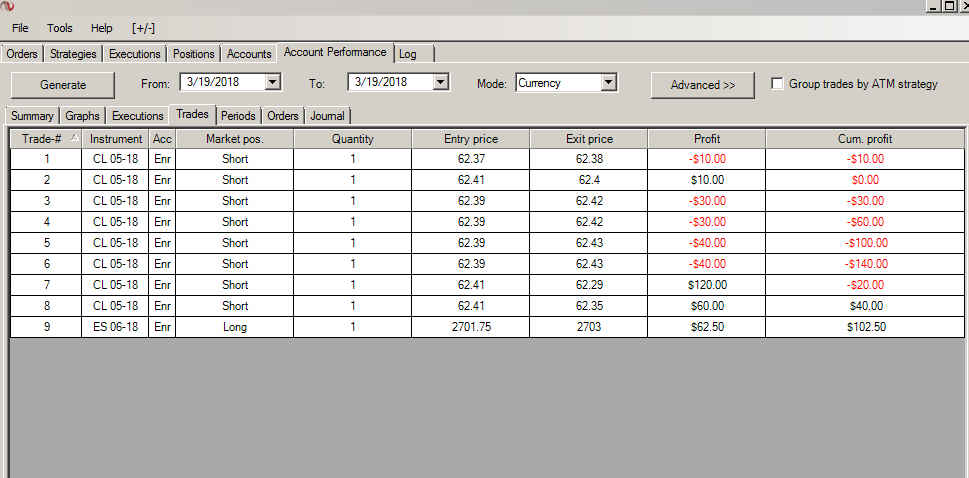Open the Journal sub-tab

328,116
